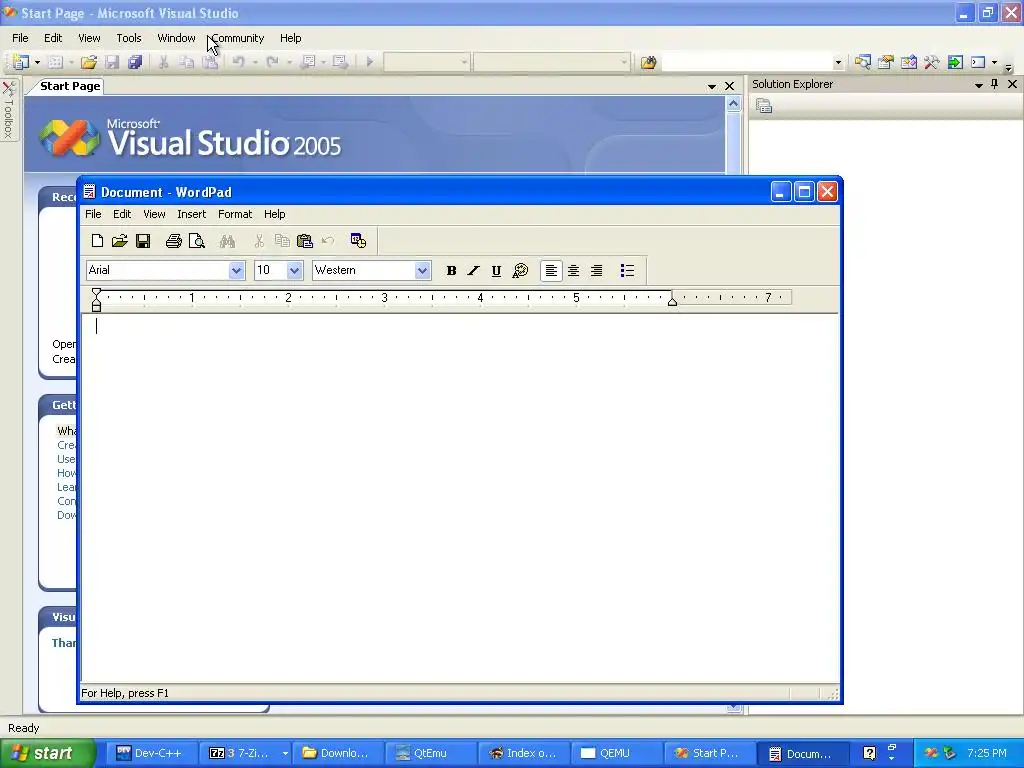Click the Cut scissors icon in WordPad
Viewport: 1024px width, 768px height.
click(x=259, y=241)
